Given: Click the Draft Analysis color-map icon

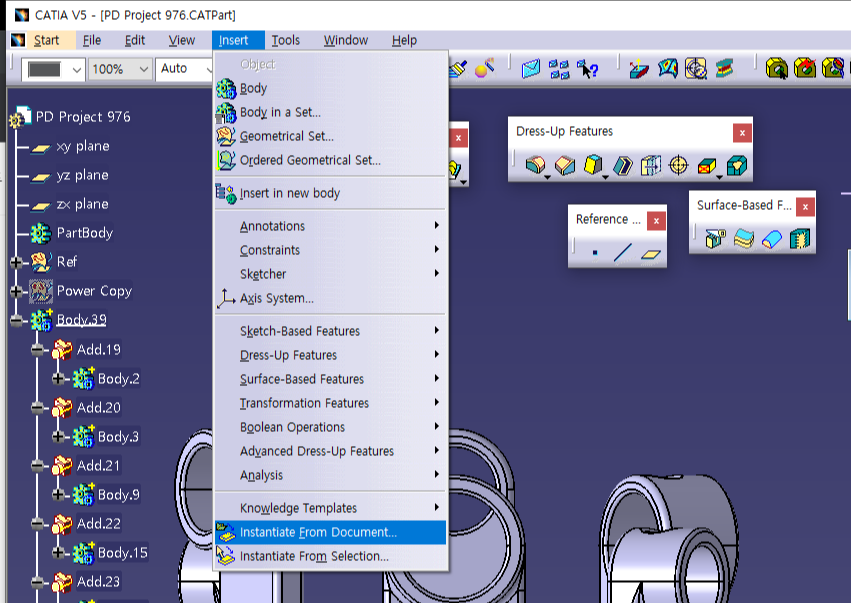Looking at the screenshot, I should (x=668, y=69).
